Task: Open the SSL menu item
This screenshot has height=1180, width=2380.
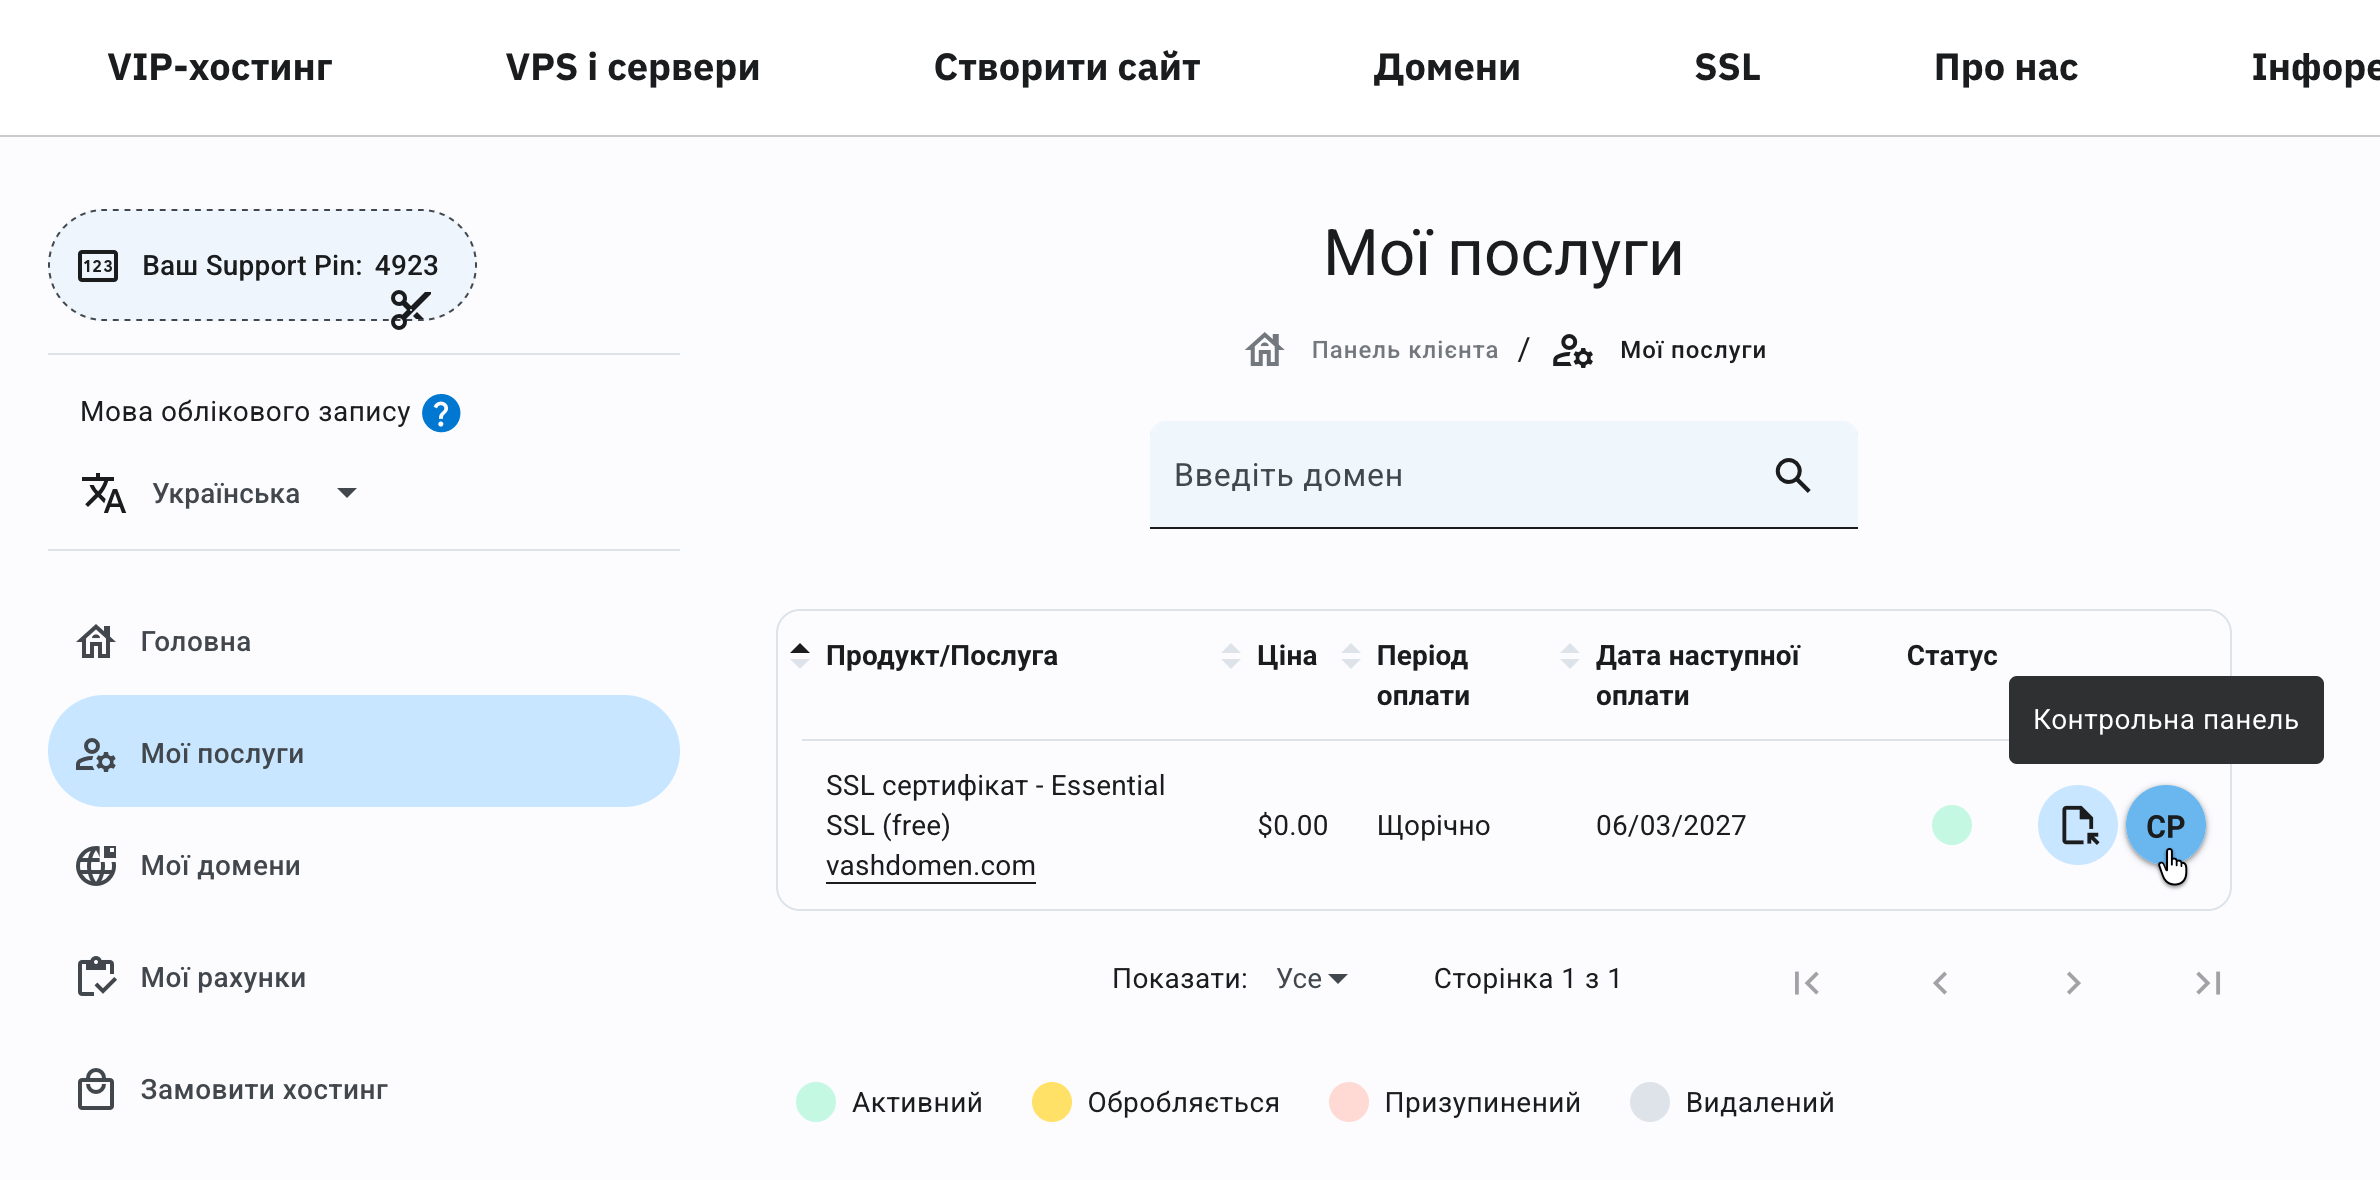Action: tap(1727, 66)
